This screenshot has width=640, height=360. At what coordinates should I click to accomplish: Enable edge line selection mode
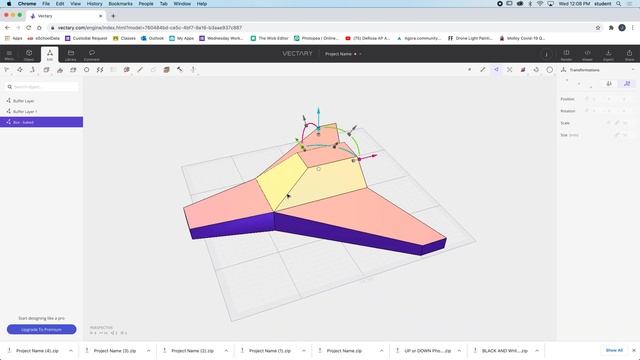coord(483,70)
